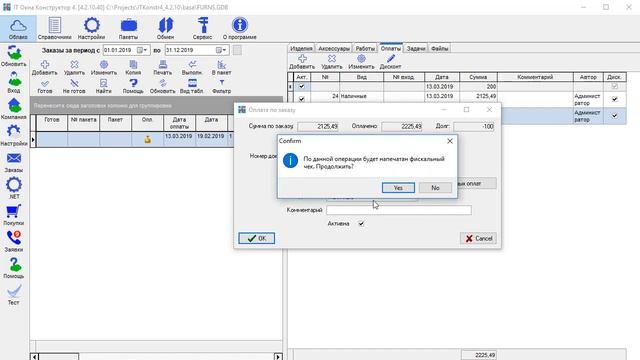Open Справочники reference books
640x360 pixels.
coord(54,29)
